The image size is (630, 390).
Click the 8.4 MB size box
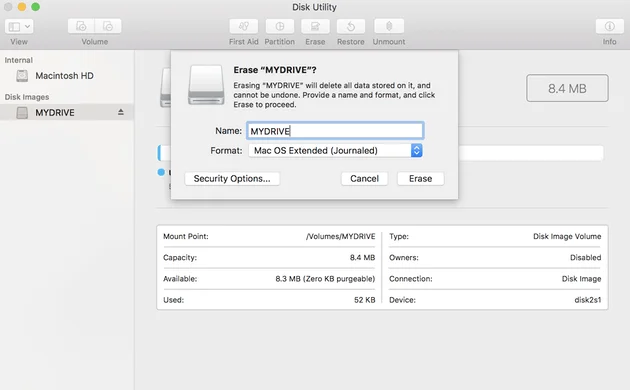click(x=567, y=88)
